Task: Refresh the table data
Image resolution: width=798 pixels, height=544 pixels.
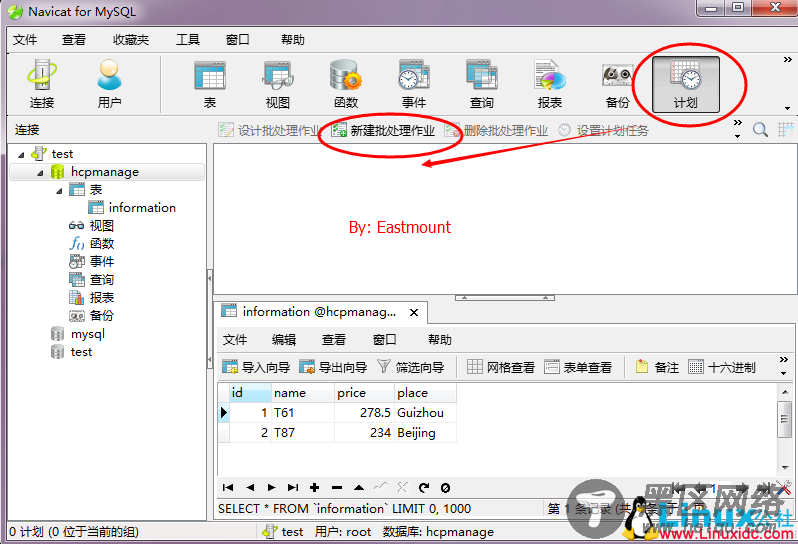Action: 424,488
